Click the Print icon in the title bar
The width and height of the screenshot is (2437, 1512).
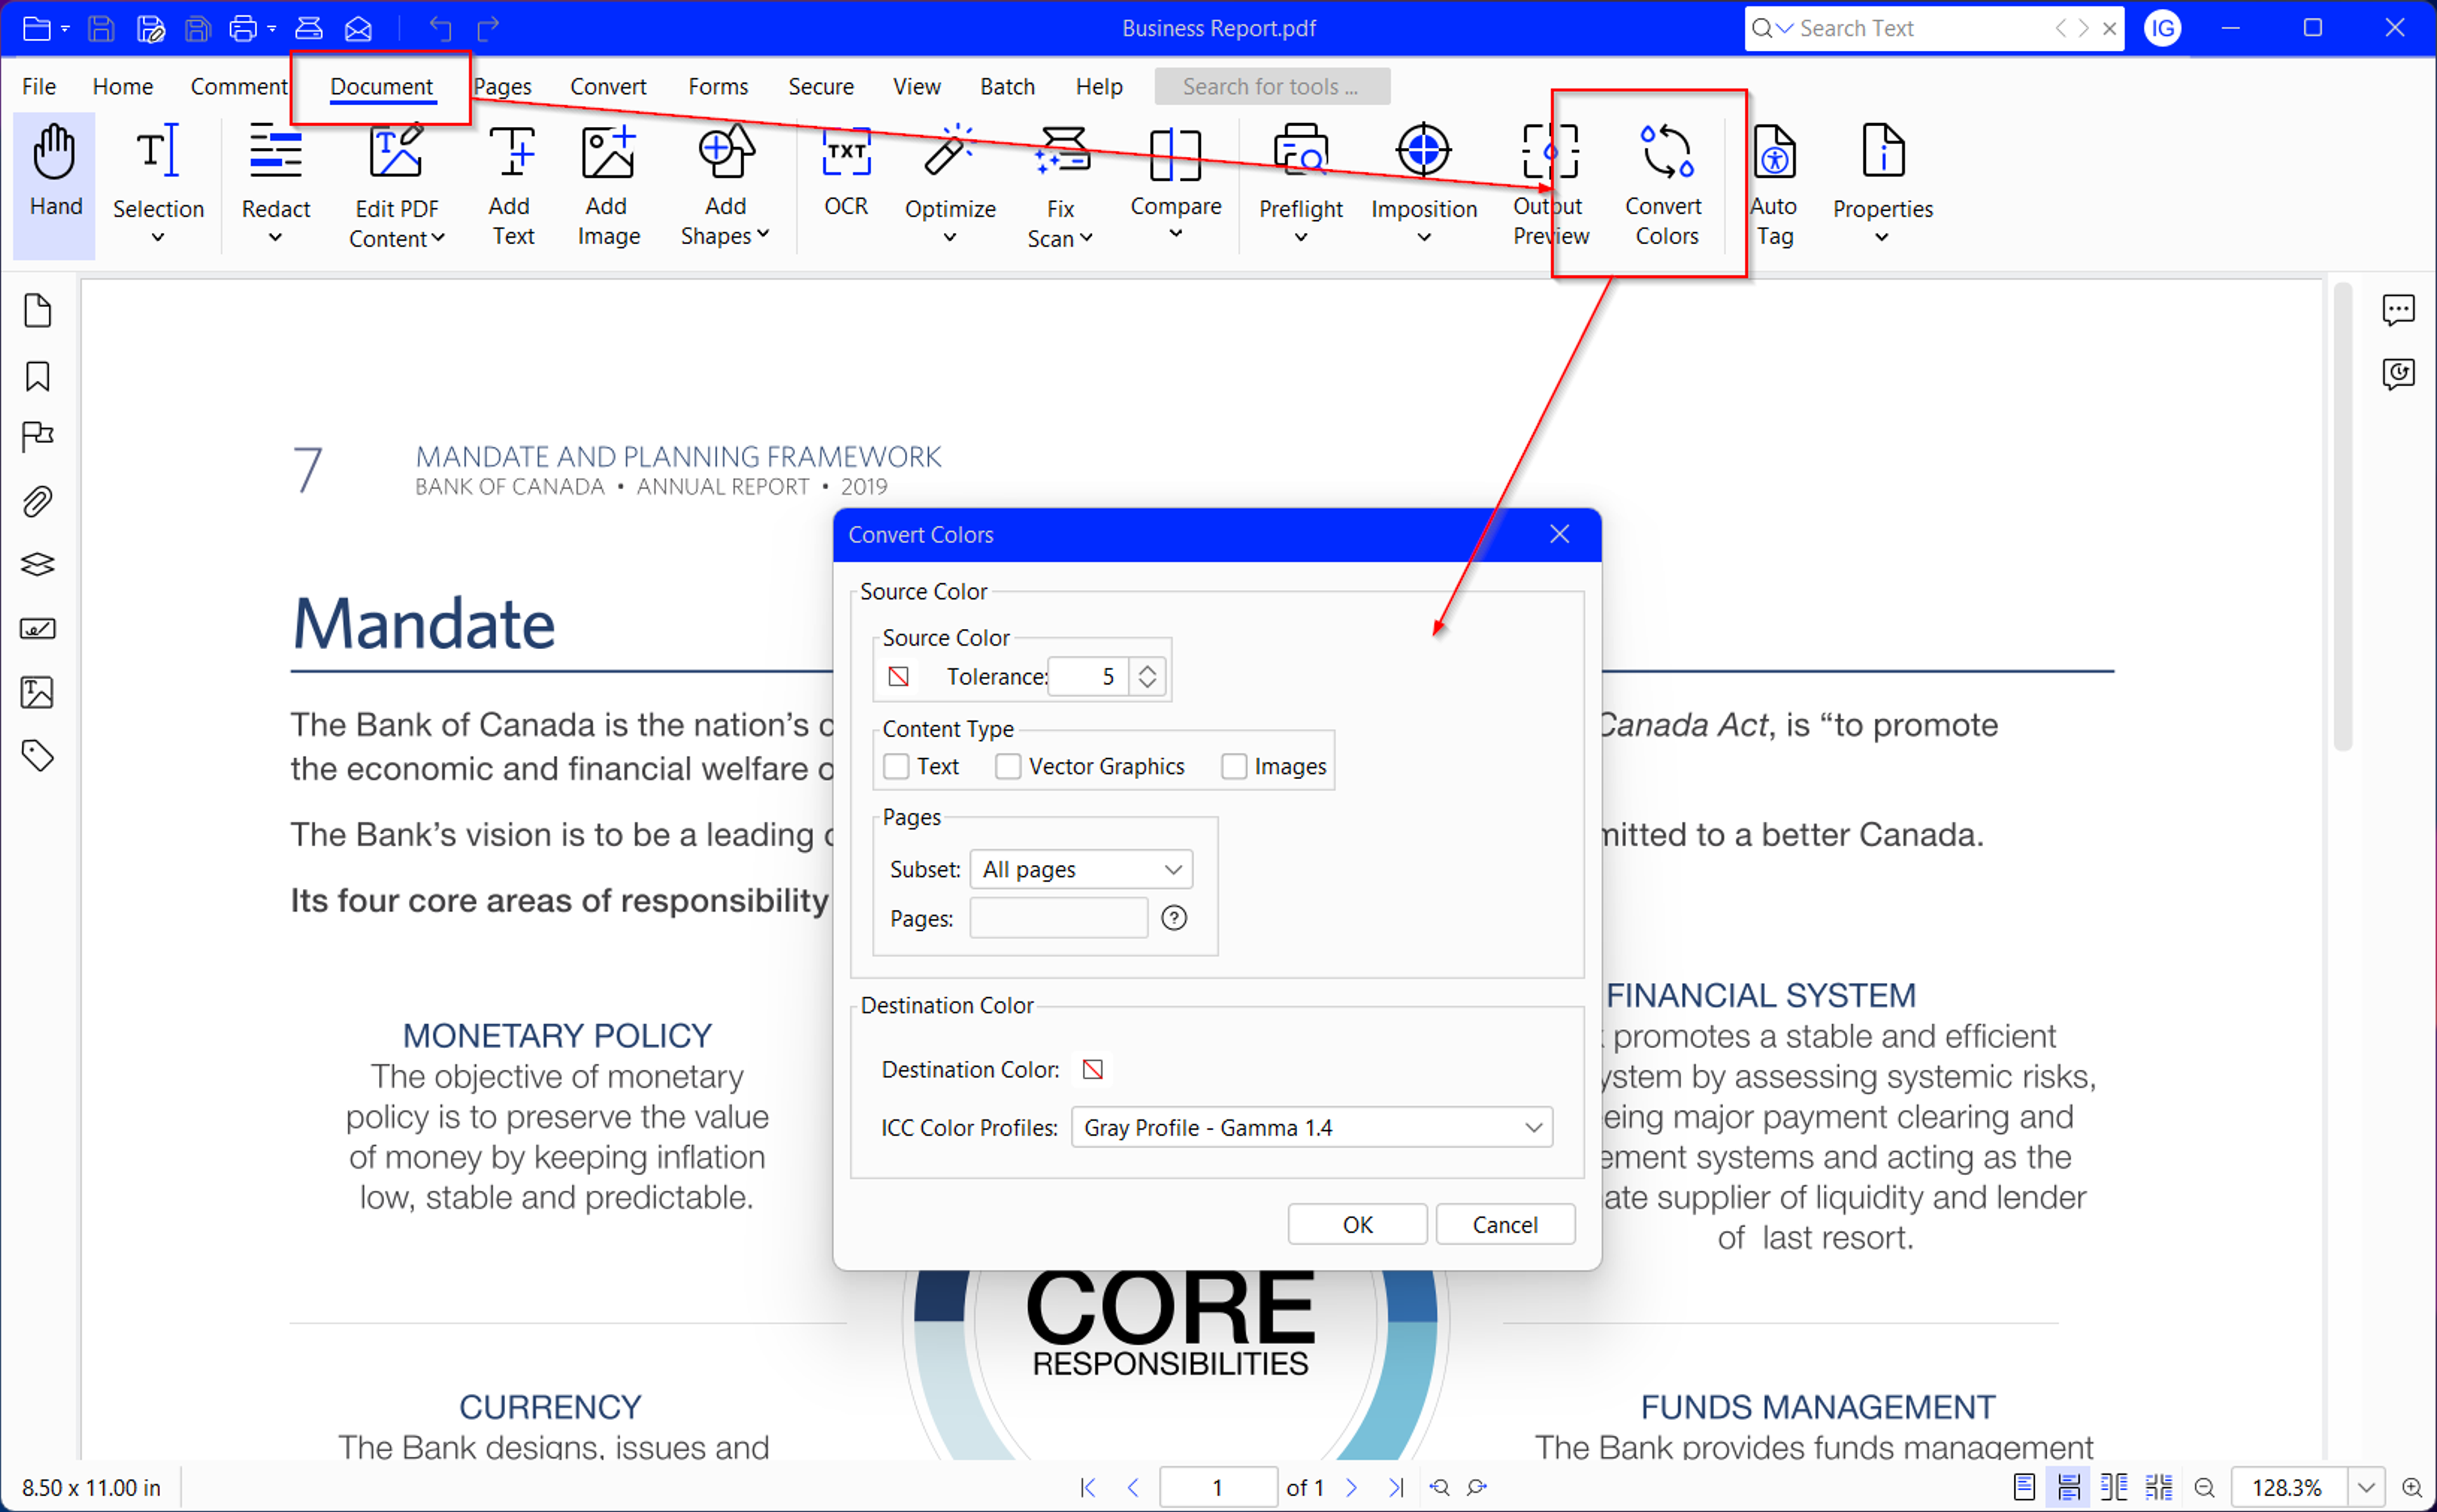[x=242, y=28]
